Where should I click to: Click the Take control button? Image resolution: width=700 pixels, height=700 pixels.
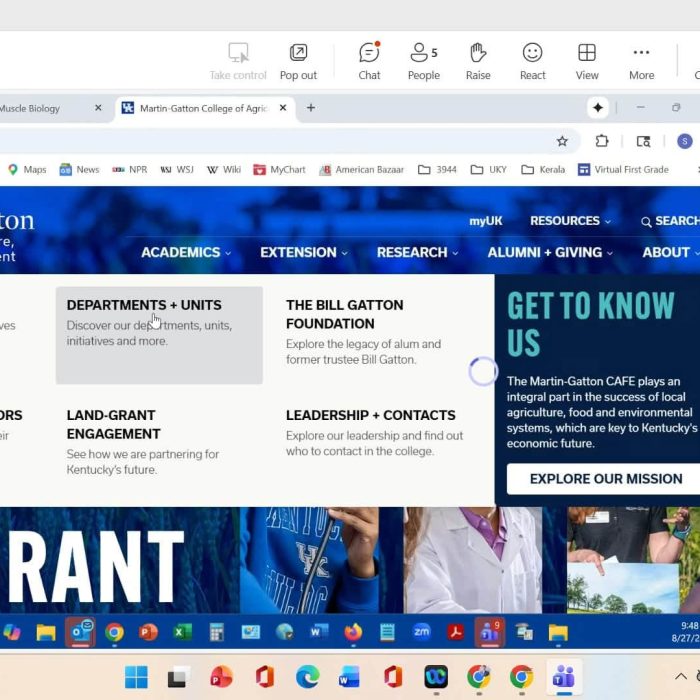238,62
